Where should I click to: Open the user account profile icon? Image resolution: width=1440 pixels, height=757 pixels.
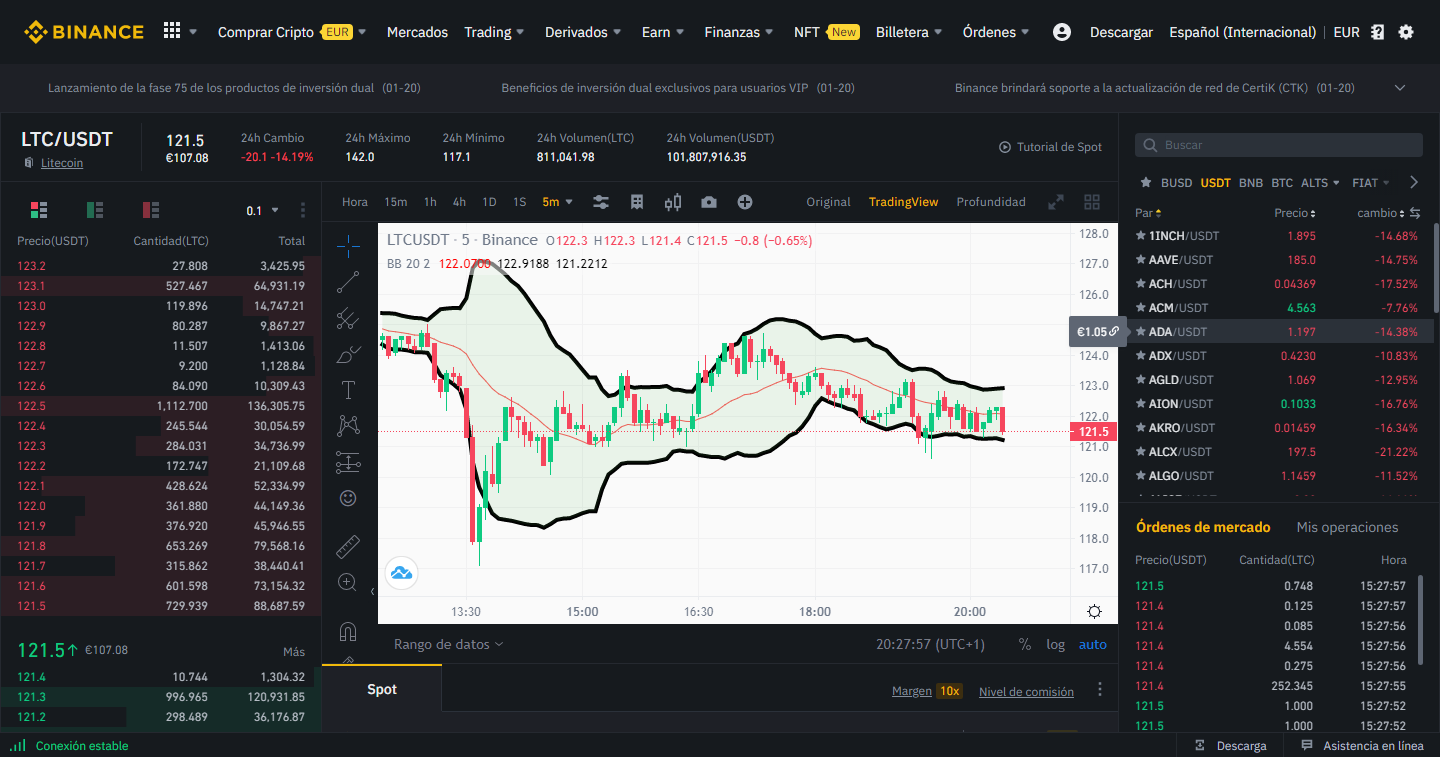1062,32
